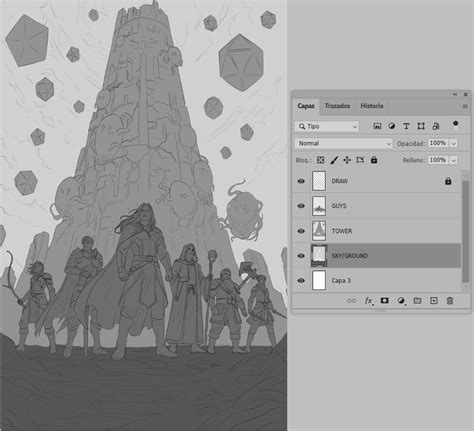Switch to the Trazados tab

(337, 106)
